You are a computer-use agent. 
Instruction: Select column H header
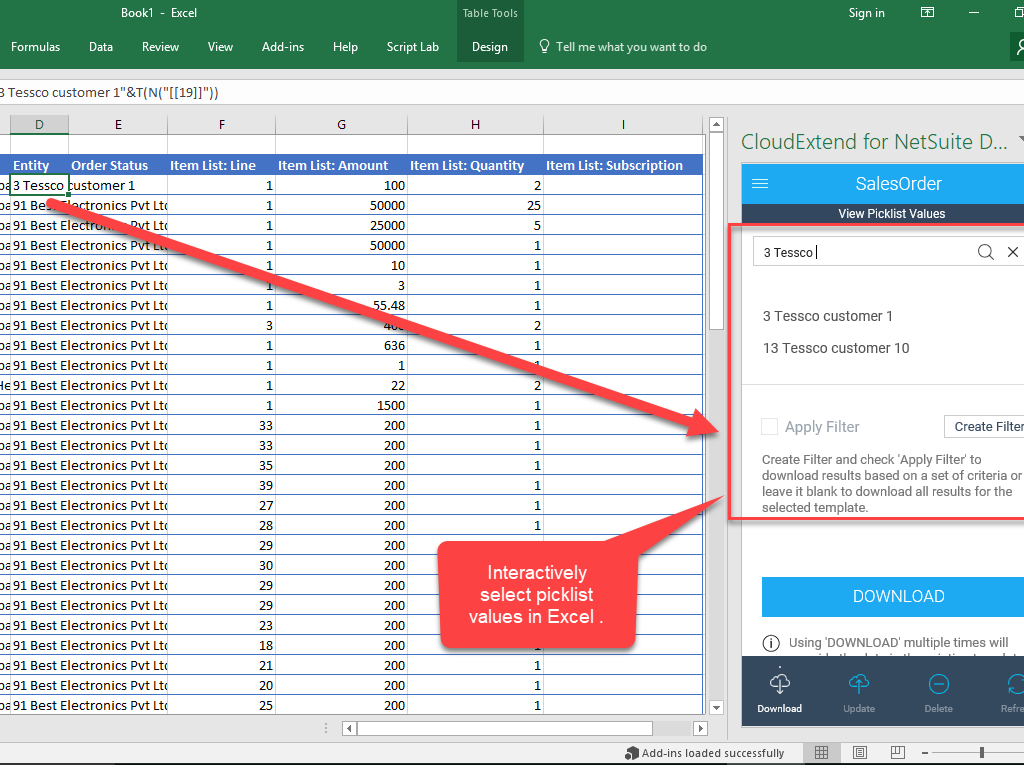tap(475, 124)
